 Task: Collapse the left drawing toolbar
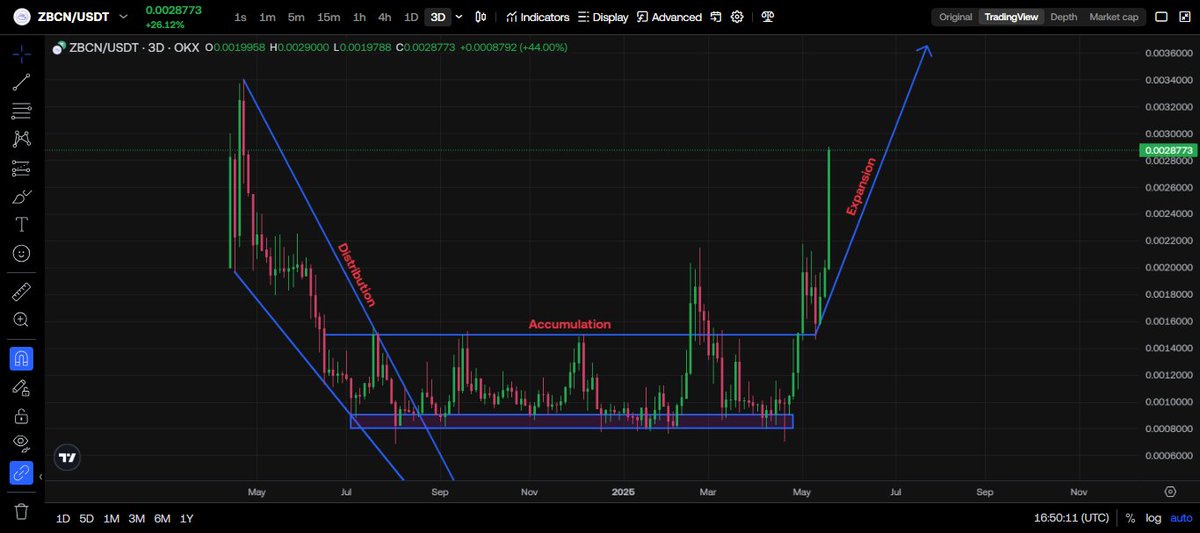click(40, 478)
